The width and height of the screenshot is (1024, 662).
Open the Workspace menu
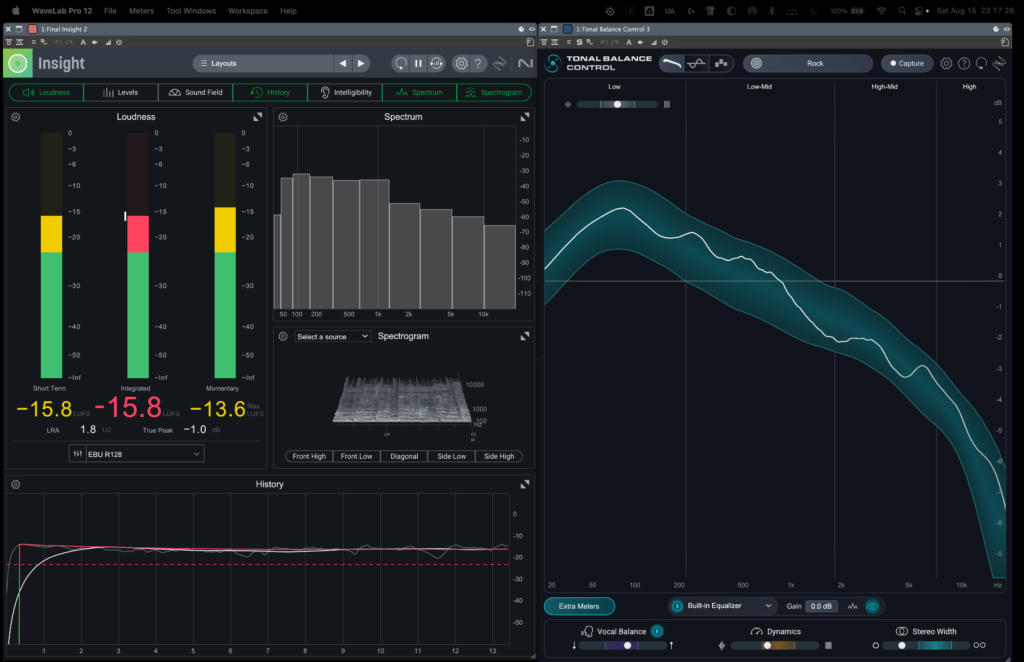[248, 11]
